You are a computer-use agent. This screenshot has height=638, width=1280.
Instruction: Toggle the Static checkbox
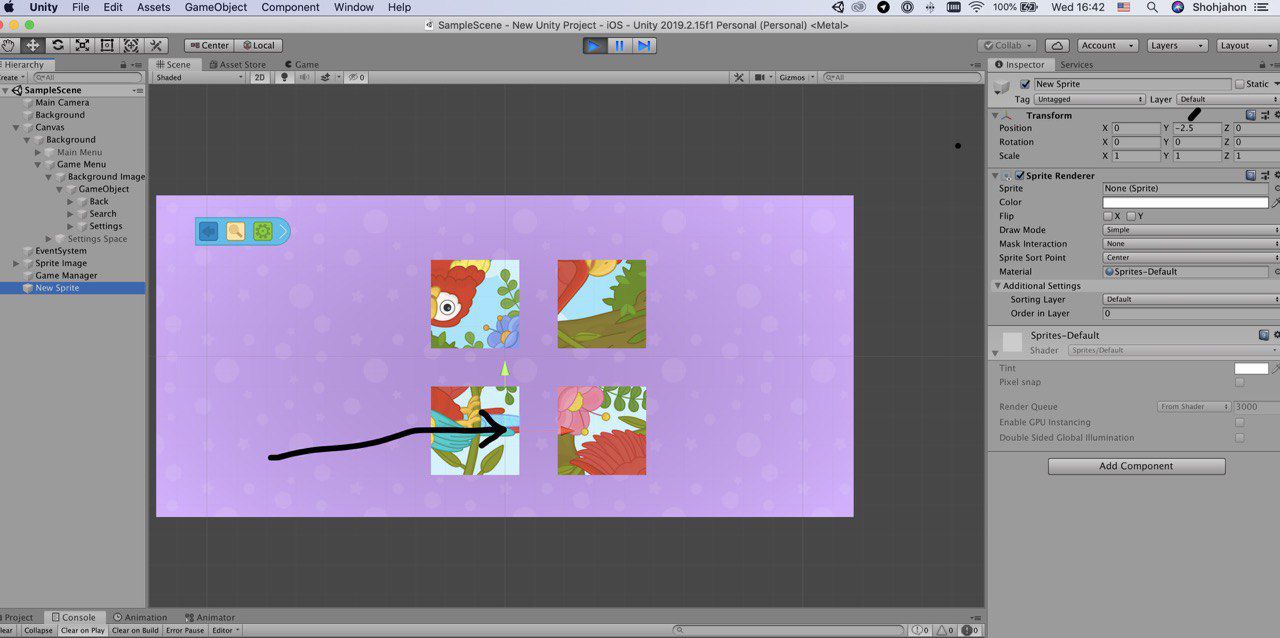point(1240,84)
